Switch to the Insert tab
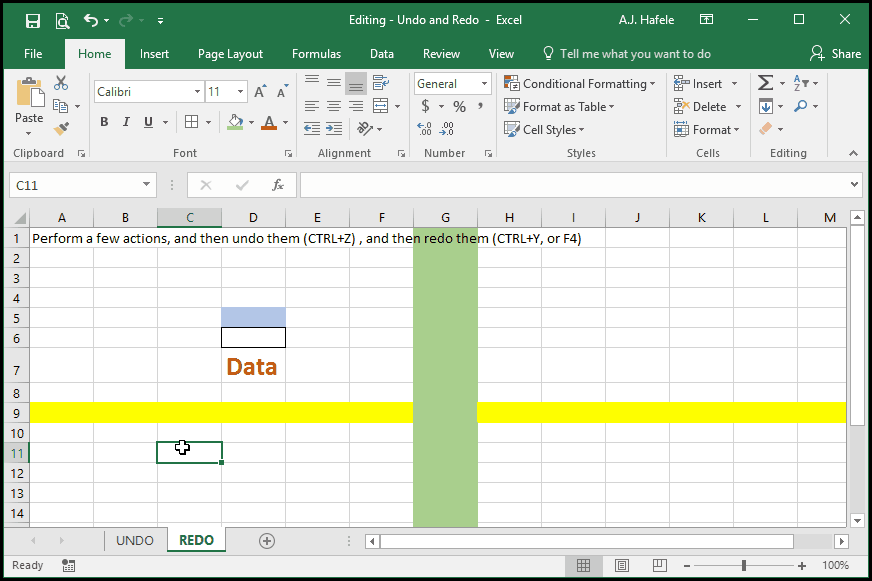This screenshot has height=581, width=872. (154, 54)
